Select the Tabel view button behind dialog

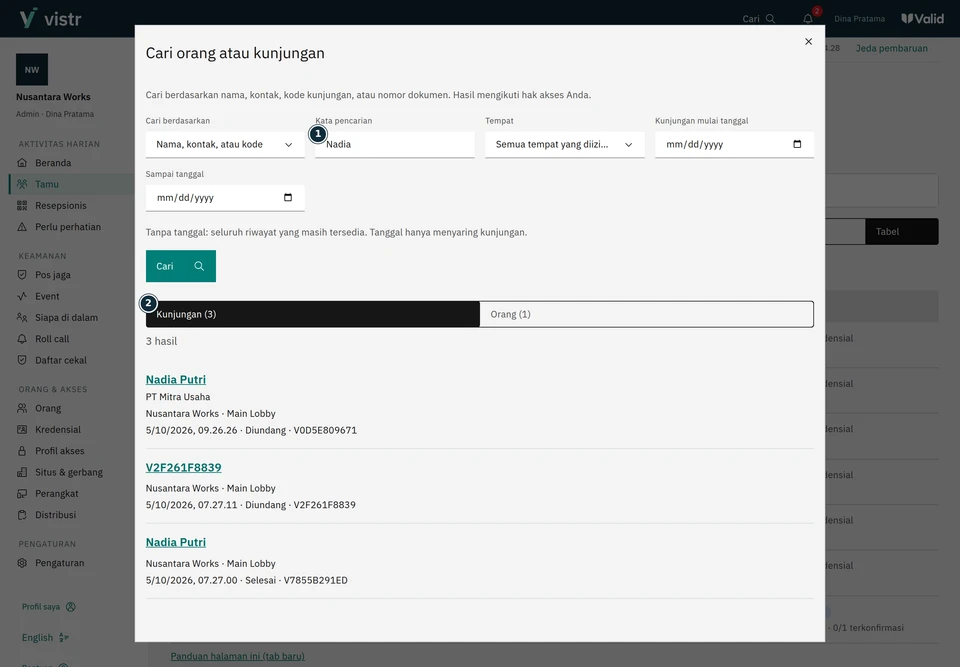click(901, 232)
